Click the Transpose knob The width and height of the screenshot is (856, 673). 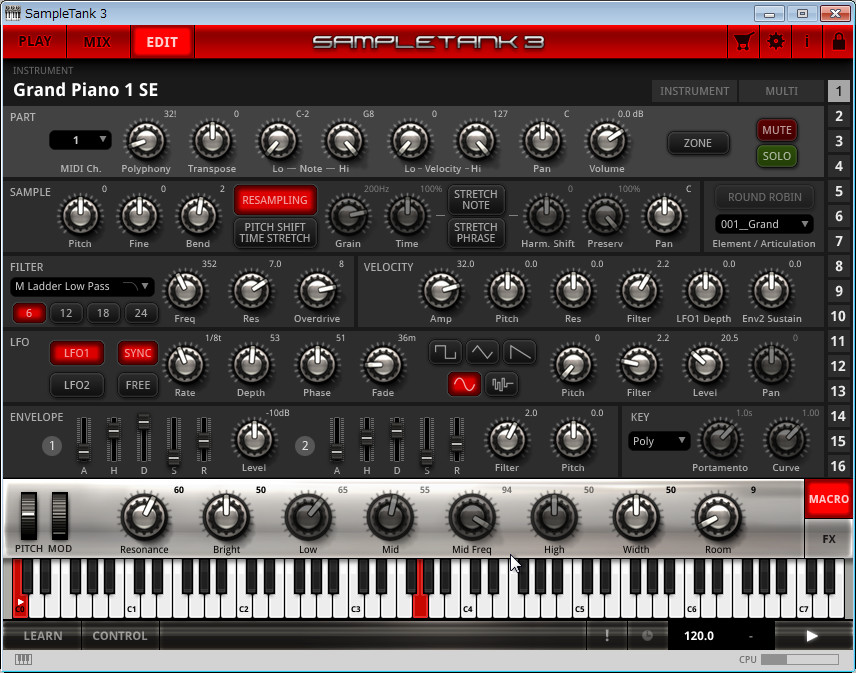[x=212, y=141]
